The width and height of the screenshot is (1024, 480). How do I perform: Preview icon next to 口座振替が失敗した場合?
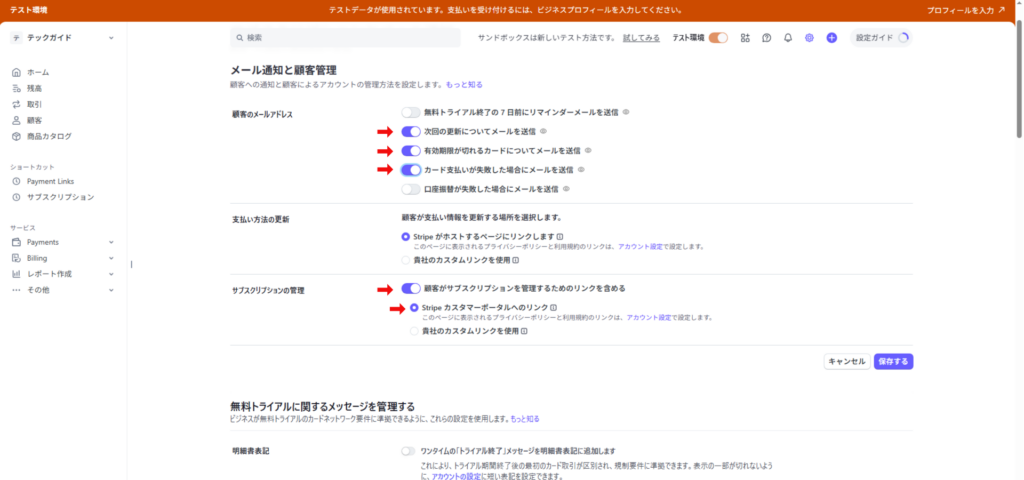[x=566, y=189]
